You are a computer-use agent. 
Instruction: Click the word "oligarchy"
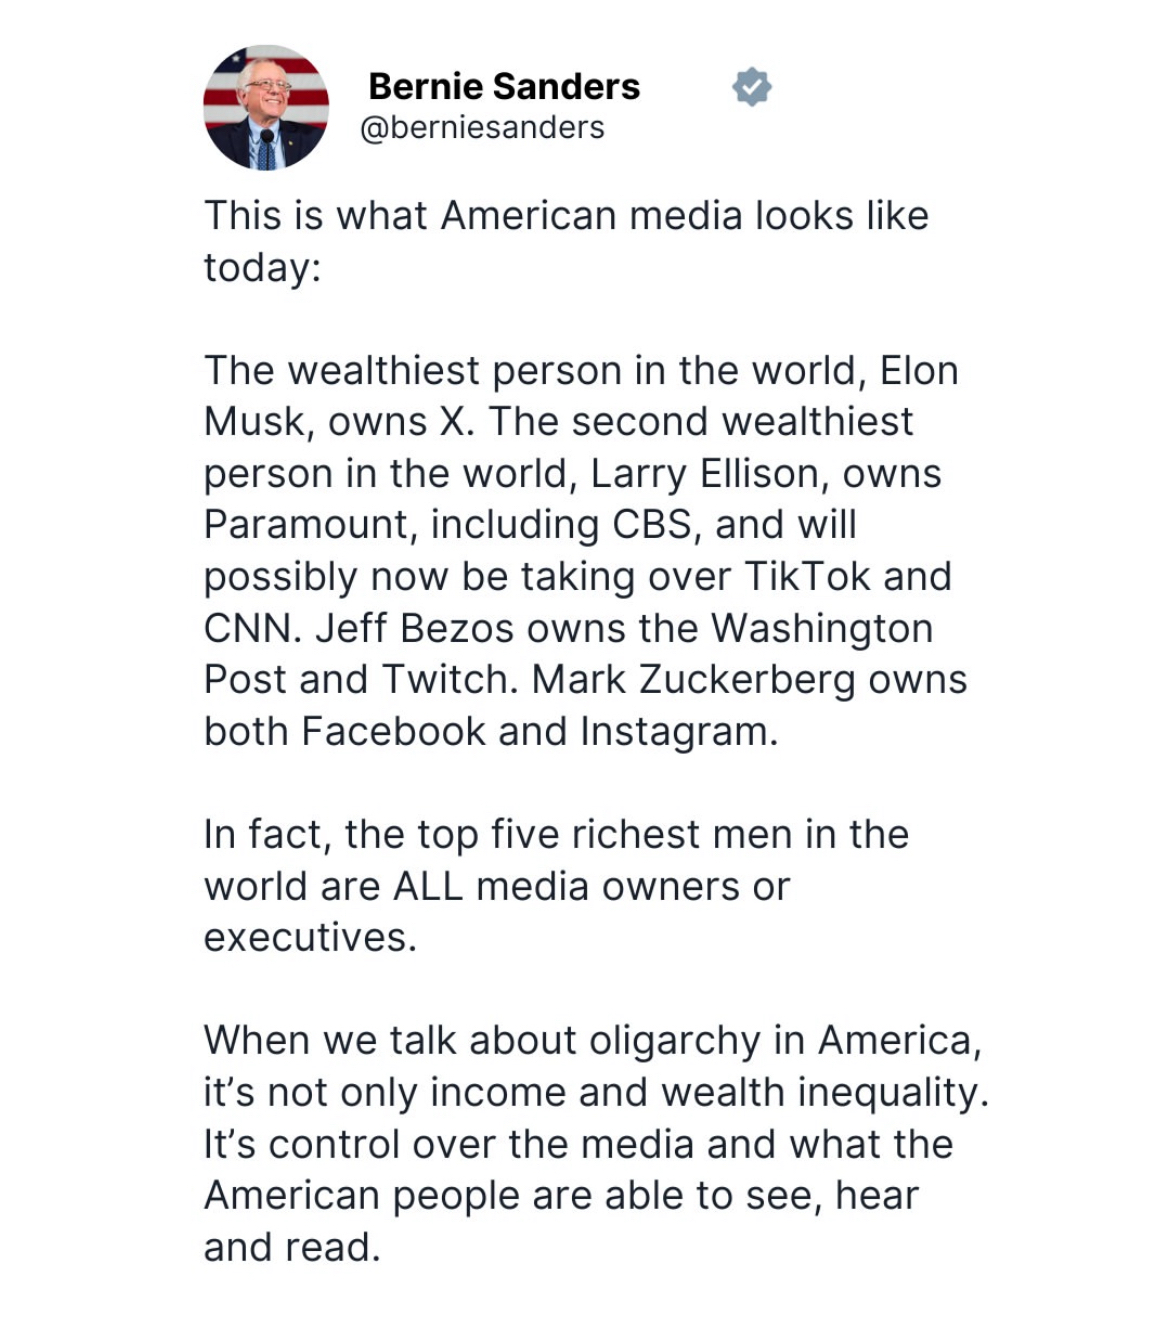coord(674,1041)
